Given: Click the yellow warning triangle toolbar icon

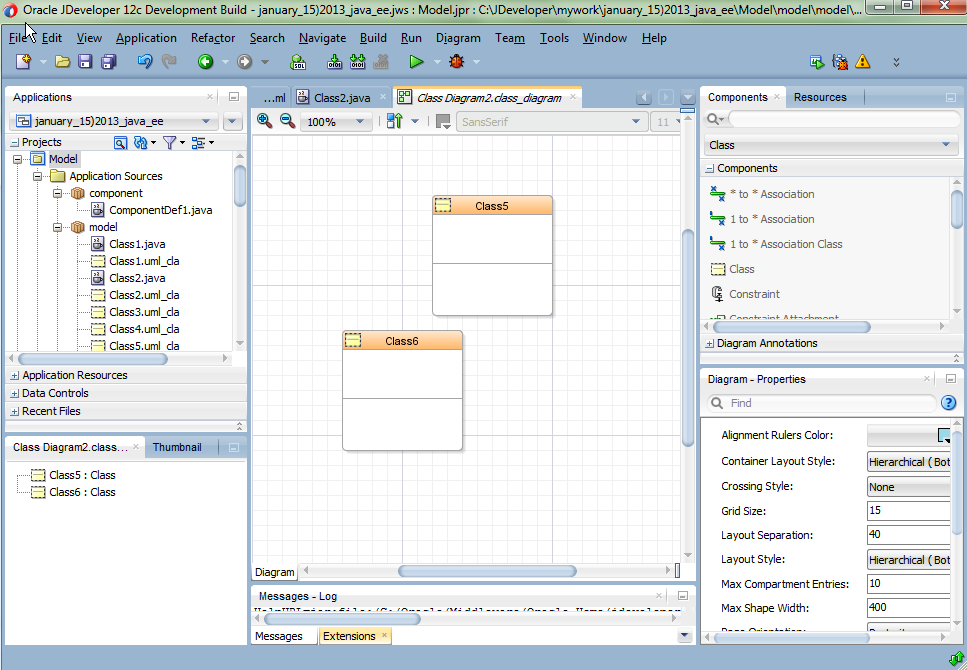Looking at the screenshot, I should point(863,62).
